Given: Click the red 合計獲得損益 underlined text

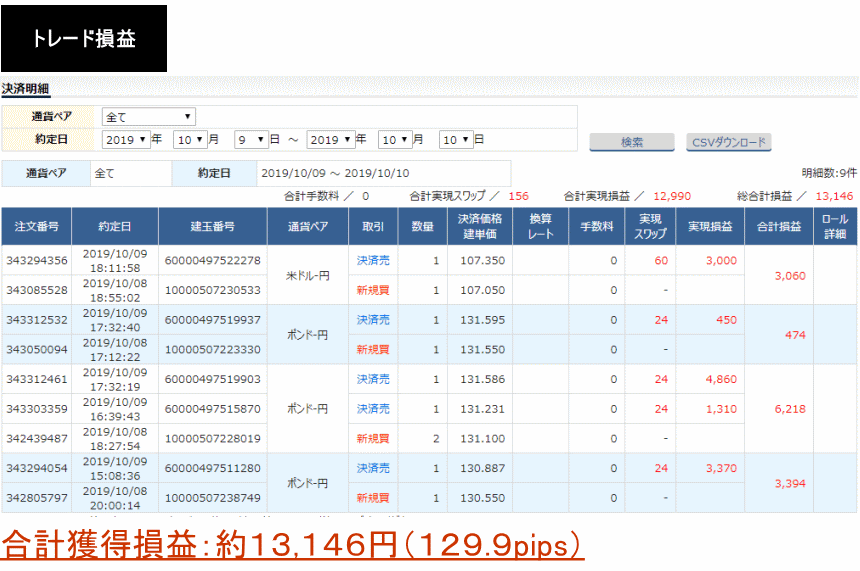Looking at the screenshot, I should (292, 545).
